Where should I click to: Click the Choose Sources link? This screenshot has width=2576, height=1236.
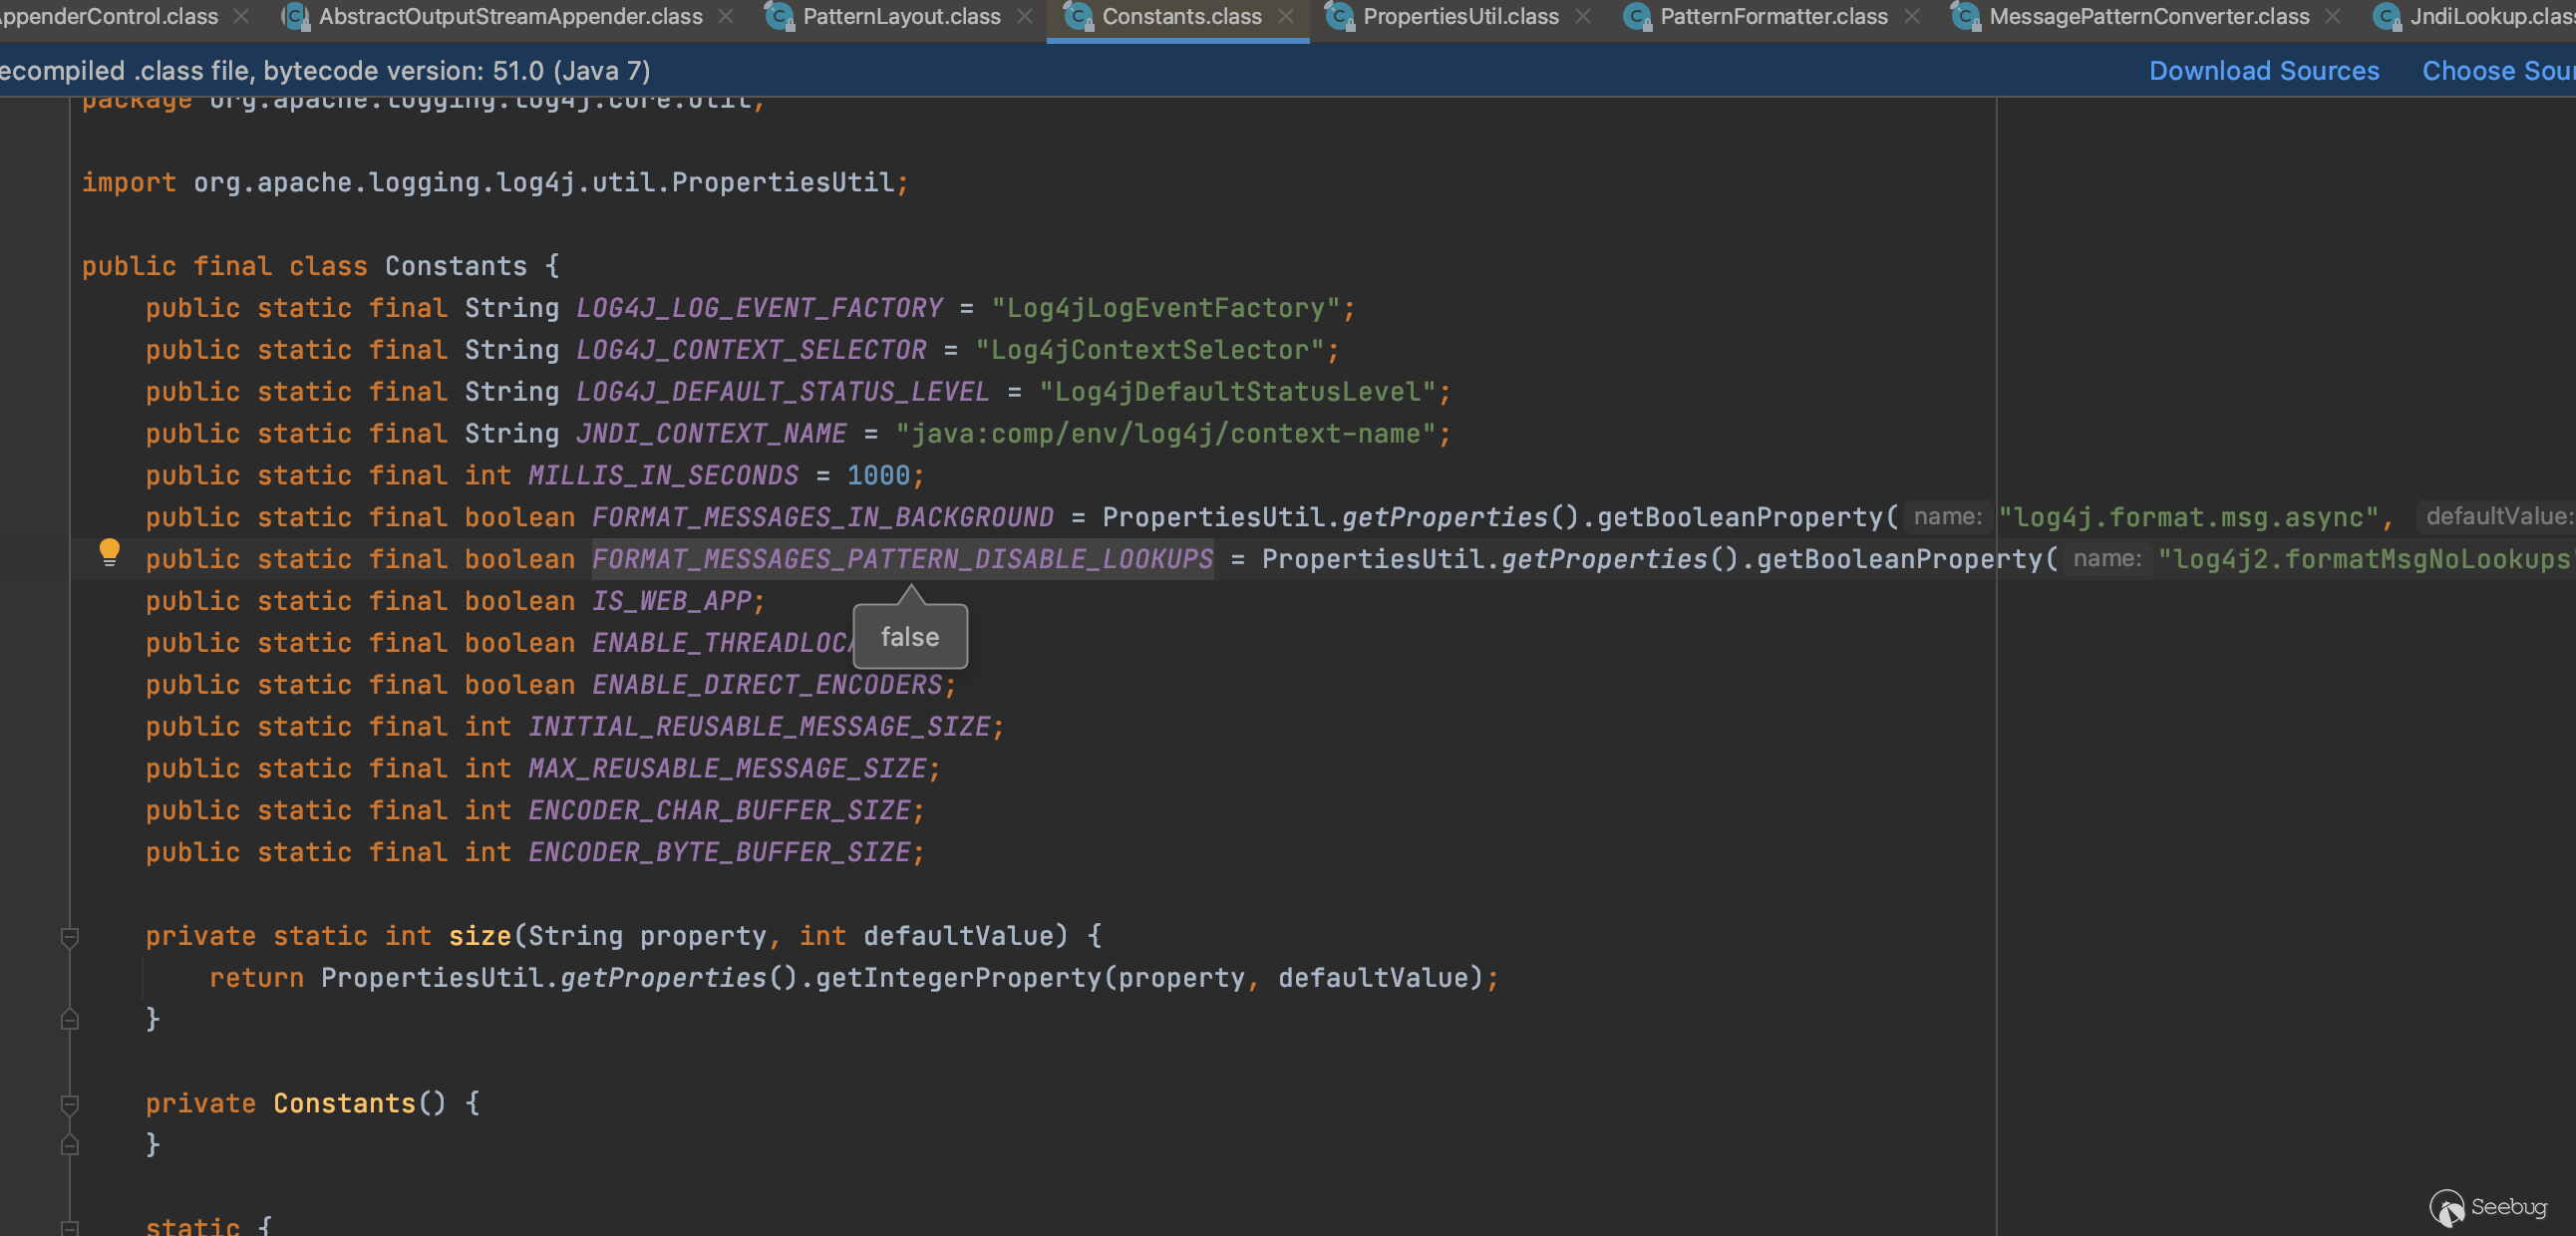[2497, 71]
